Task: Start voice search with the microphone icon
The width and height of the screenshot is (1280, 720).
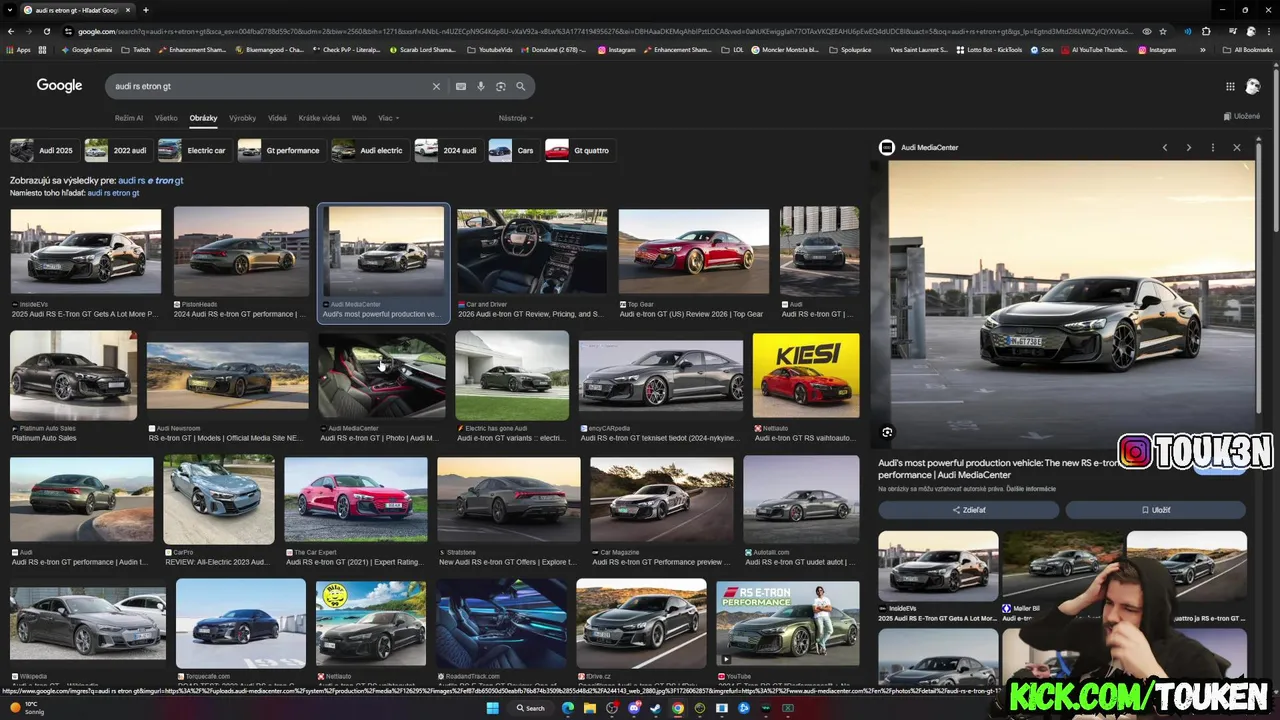Action: [x=481, y=87]
